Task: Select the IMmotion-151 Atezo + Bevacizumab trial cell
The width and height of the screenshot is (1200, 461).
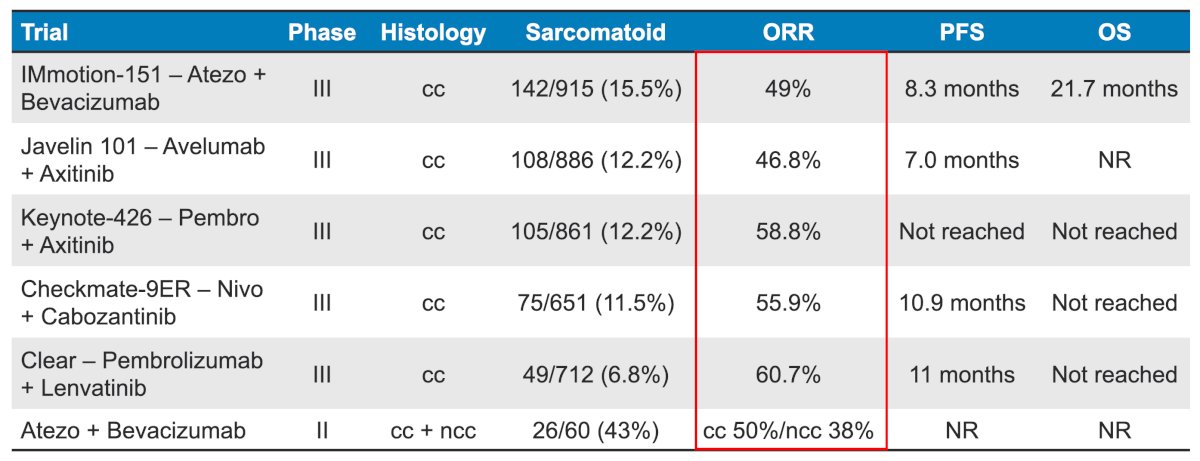Action: 143,88
